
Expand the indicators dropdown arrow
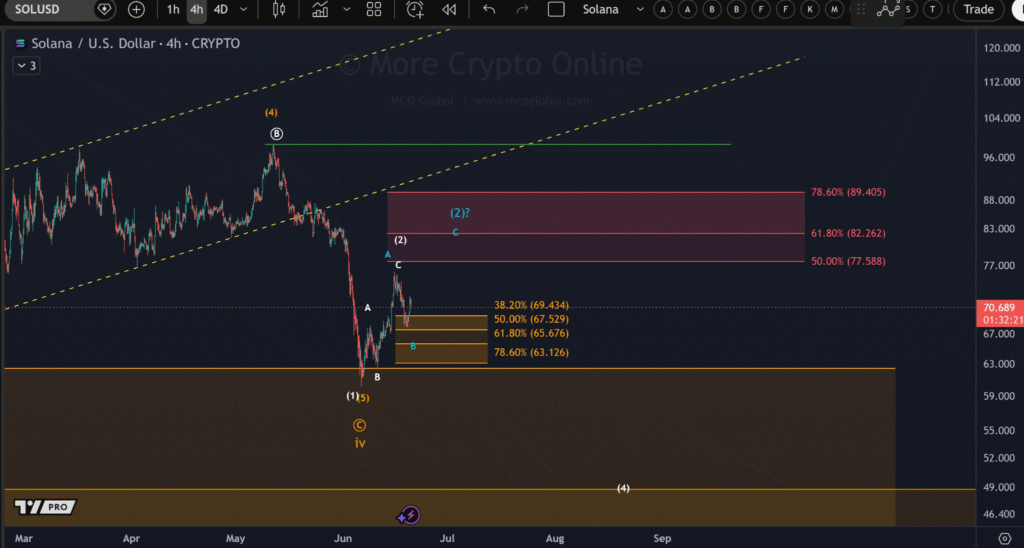(347, 10)
